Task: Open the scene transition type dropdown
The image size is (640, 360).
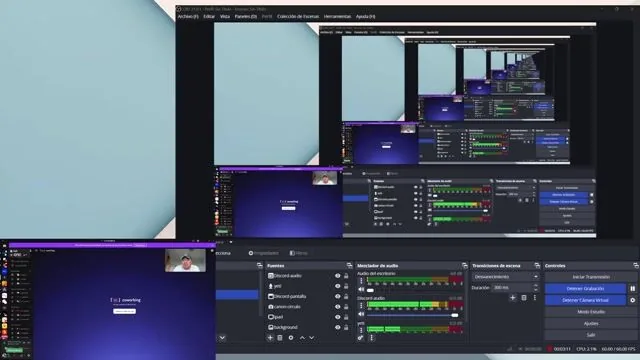Action: point(505,277)
